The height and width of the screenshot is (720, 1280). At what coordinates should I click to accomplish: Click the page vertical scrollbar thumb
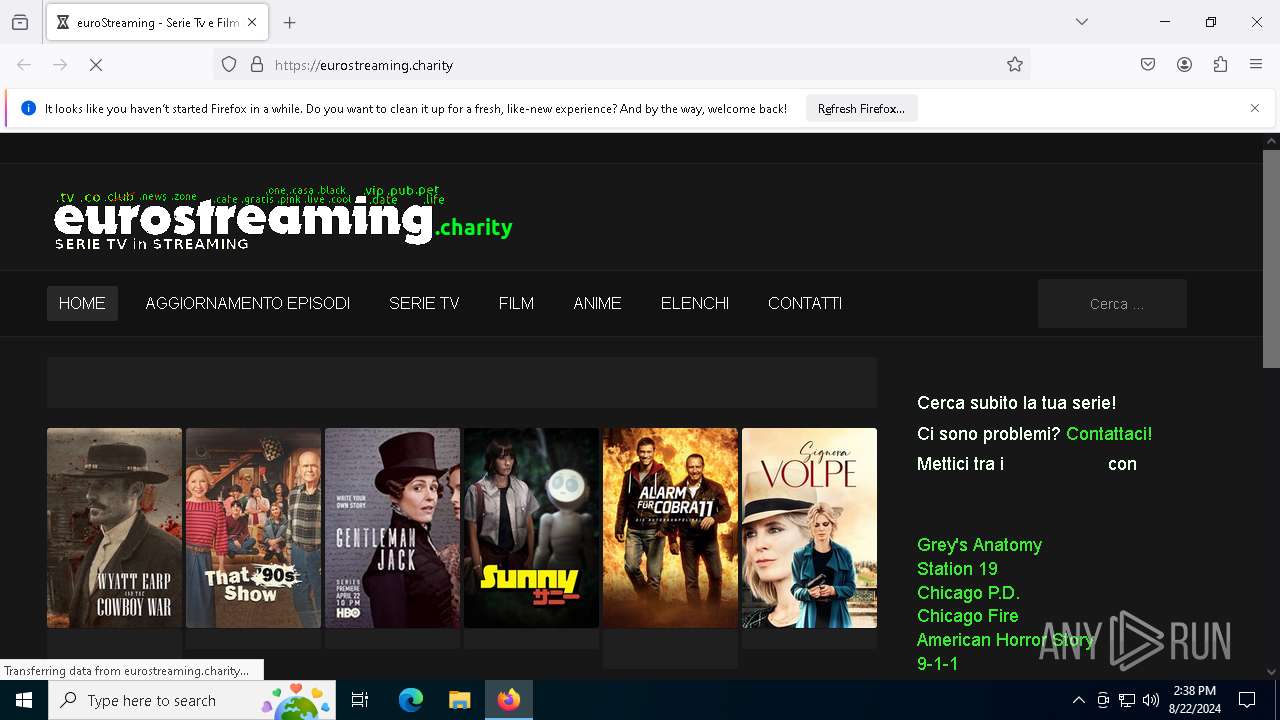tap(1271, 258)
